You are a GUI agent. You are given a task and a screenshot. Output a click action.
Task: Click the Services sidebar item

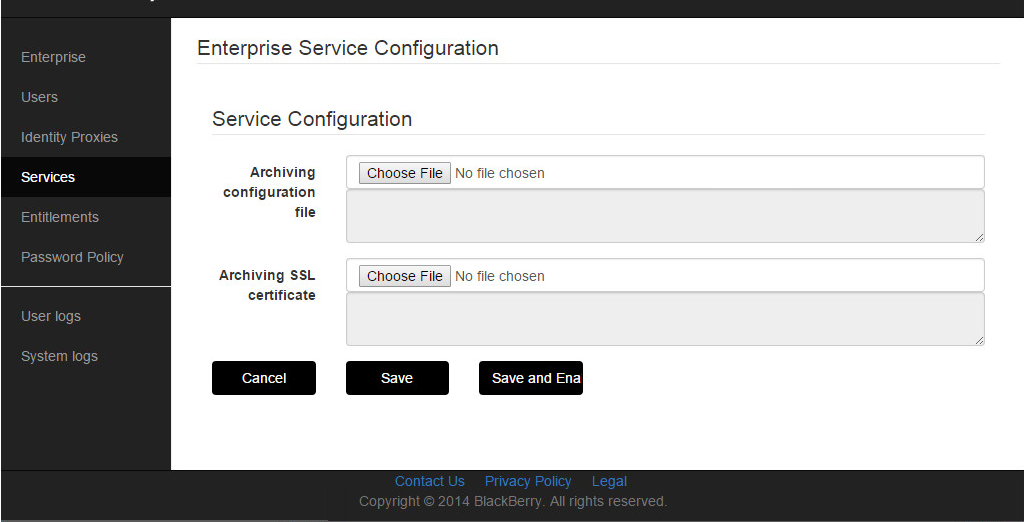pyautogui.click(x=48, y=177)
